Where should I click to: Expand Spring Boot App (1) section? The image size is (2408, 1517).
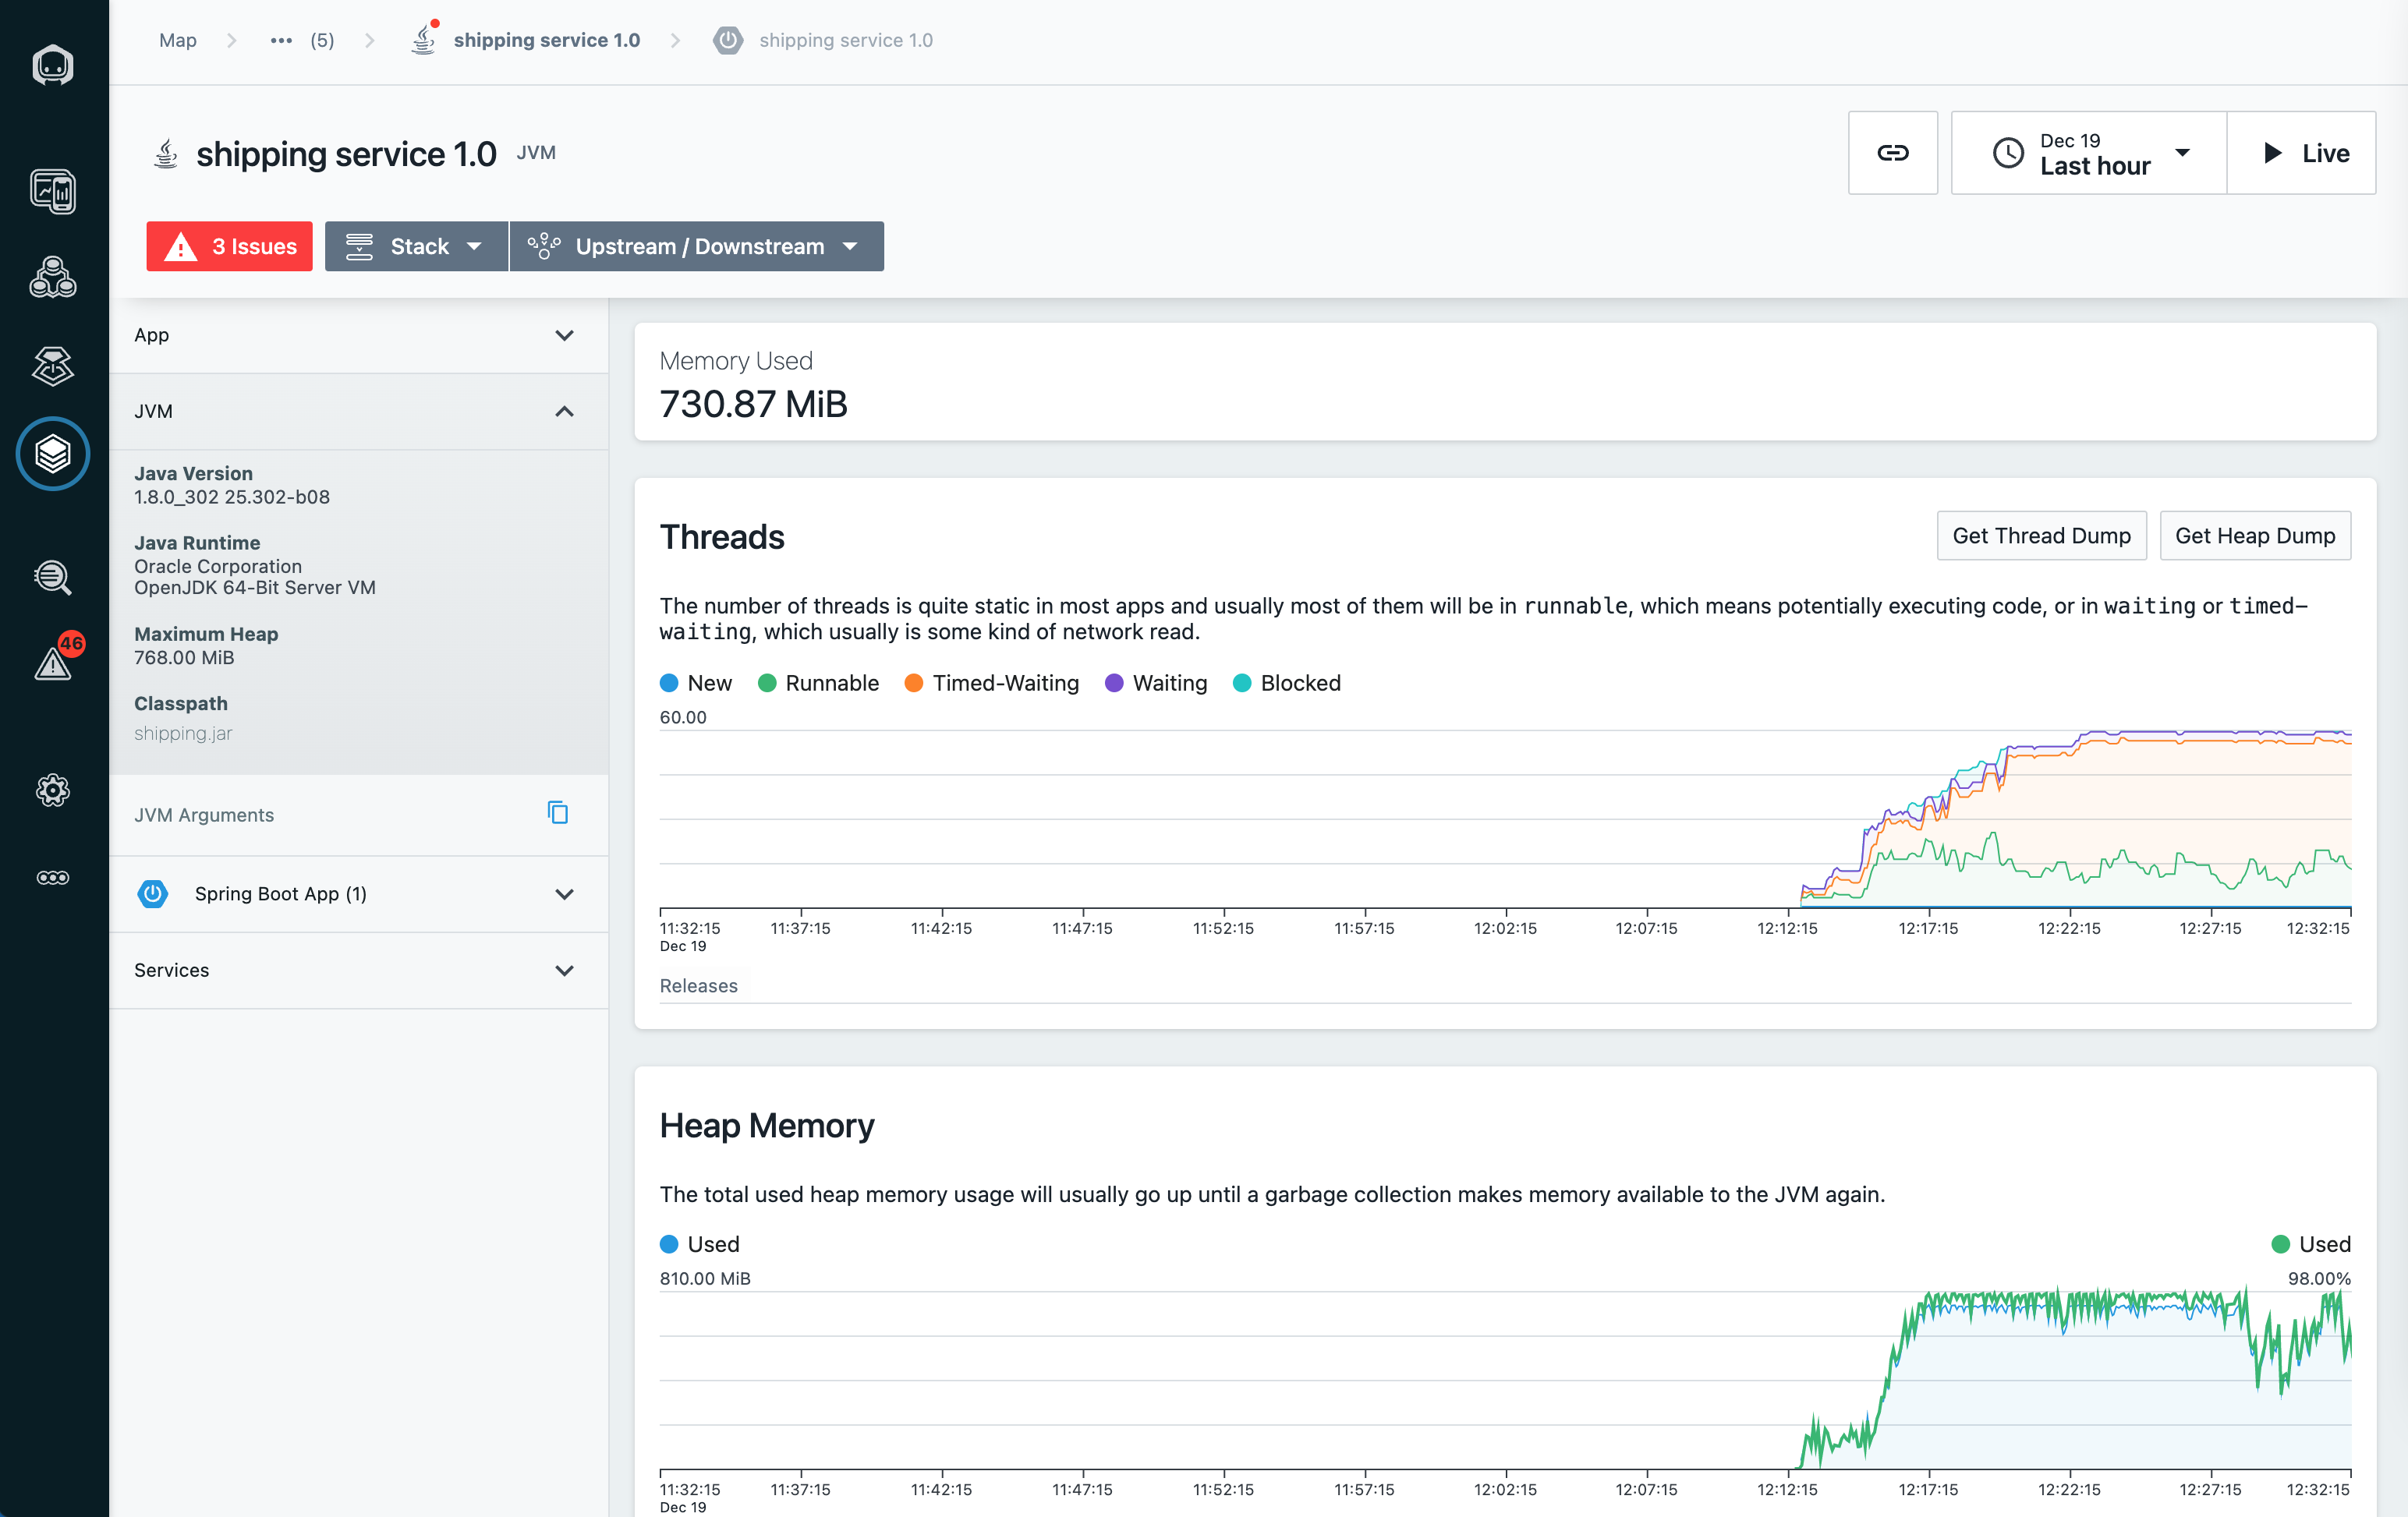pos(359,893)
